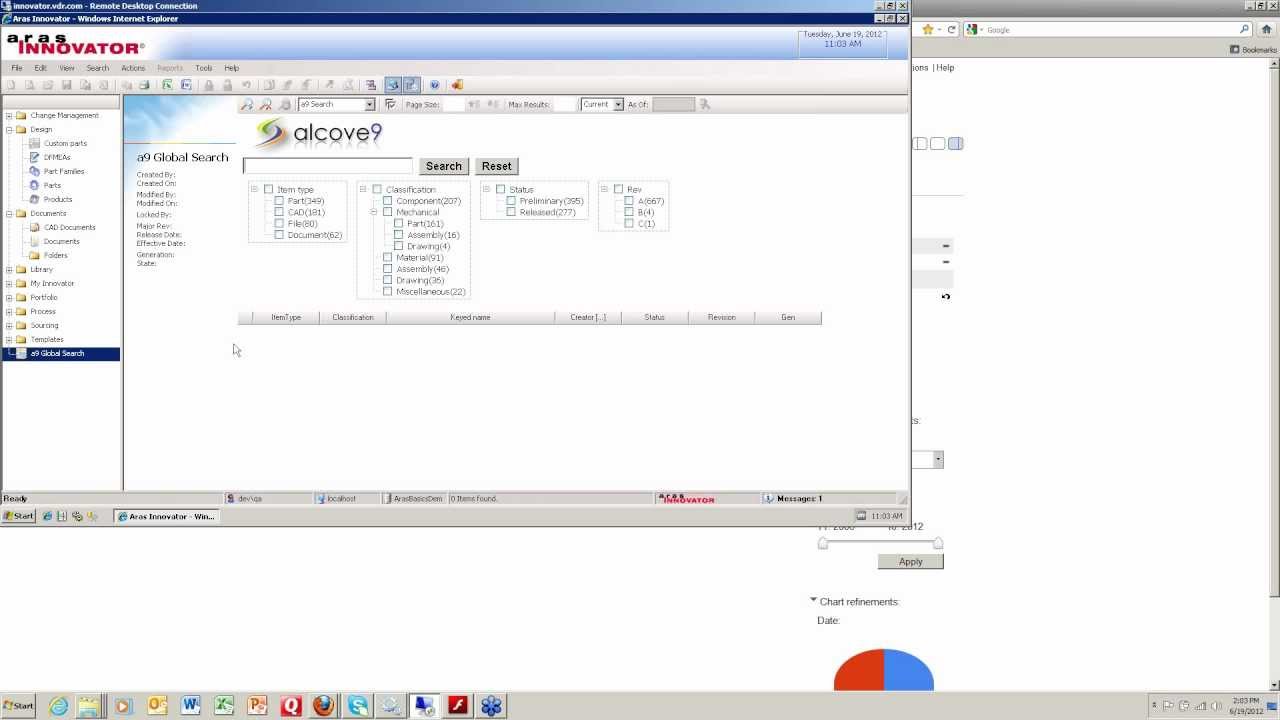Select Parts item in navigation tree
Screen dimensions: 1280x720
point(52,185)
